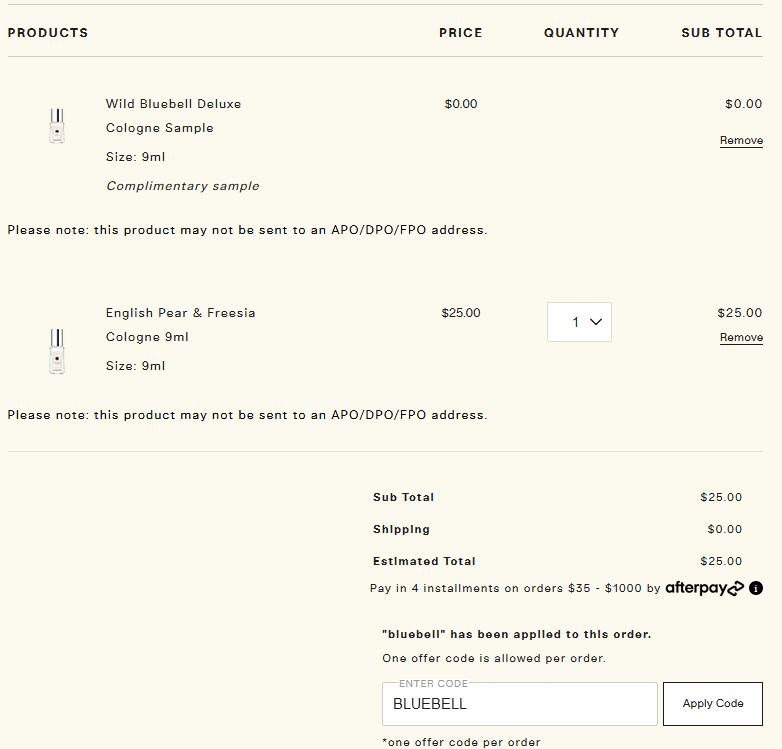Focus the Enter Code input field
This screenshot has width=782, height=749.
click(519, 704)
